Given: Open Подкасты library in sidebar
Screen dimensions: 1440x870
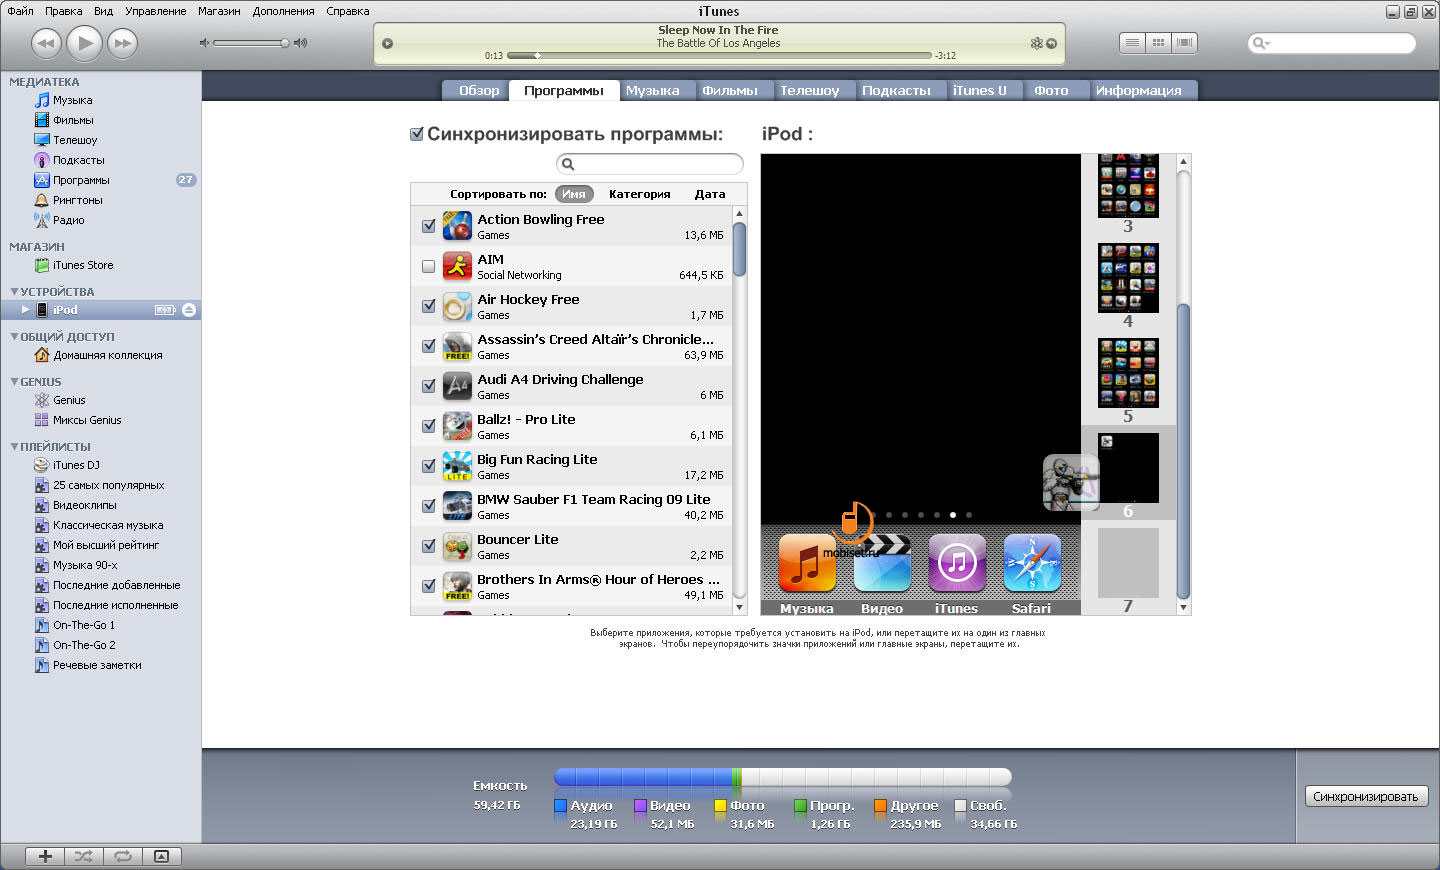Looking at the screenshot, I should (x=78, y=160).
